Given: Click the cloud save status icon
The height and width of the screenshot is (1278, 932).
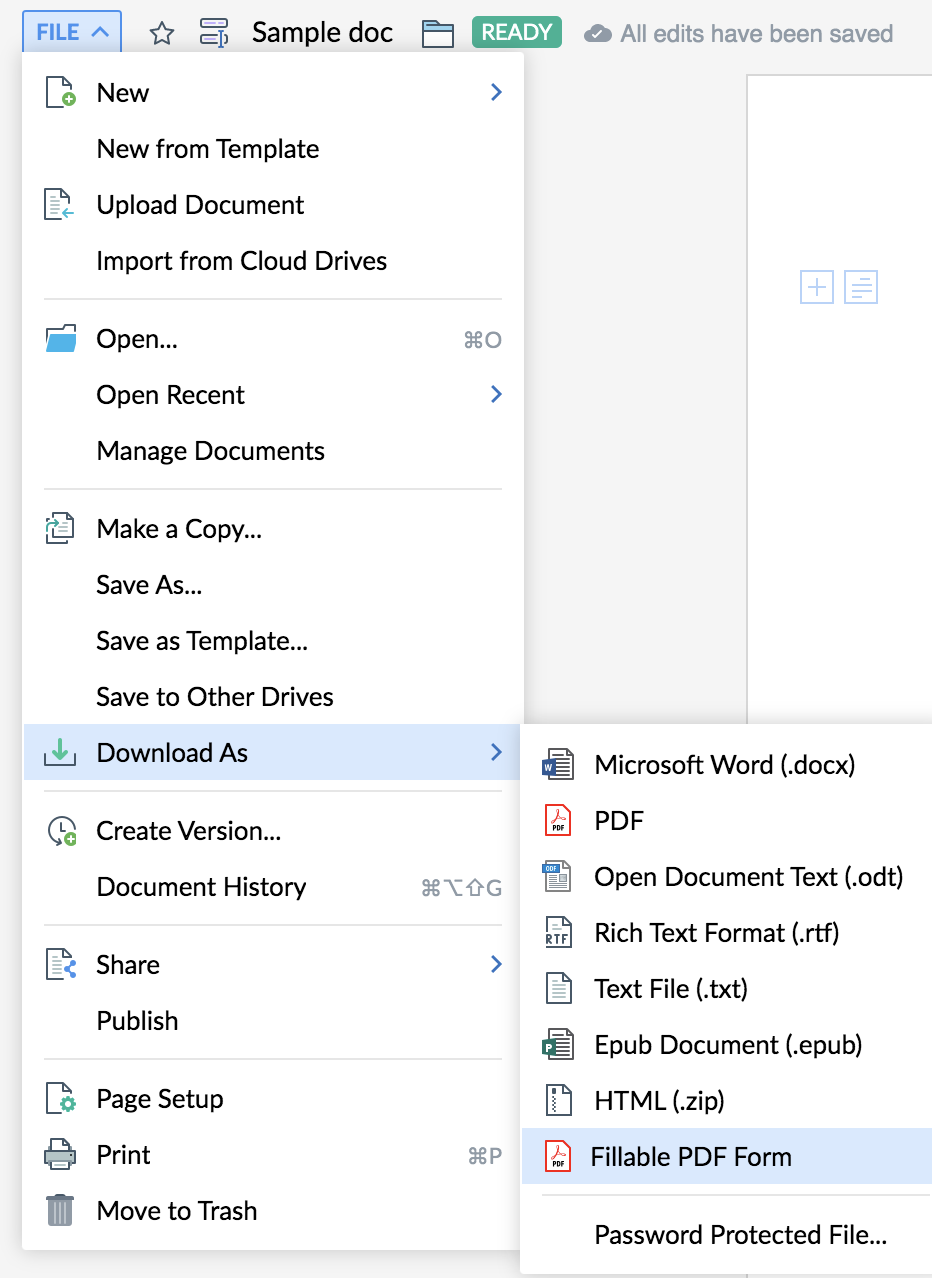Looking at the screenshot, I should pyautogui.click(x=598, y=33).
